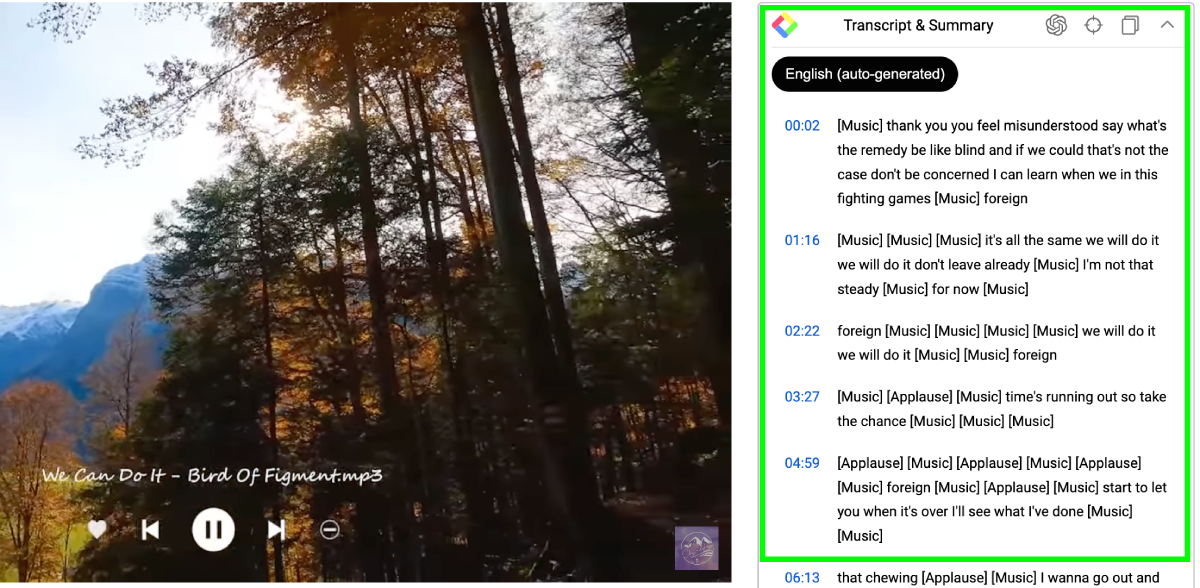The image size is (1200, 588).
Task: Jump to timestamp 03:27
Action: coord(802,397)
